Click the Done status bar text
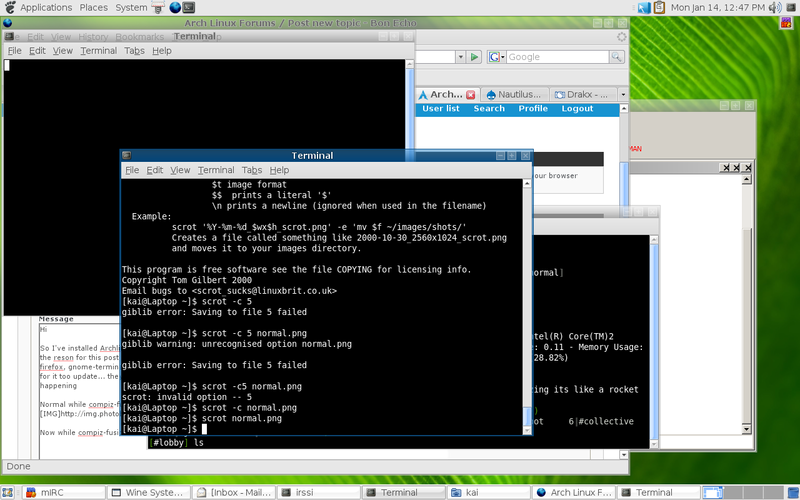Viewport: 800px width, 500px height. click(x=18, y=466)
